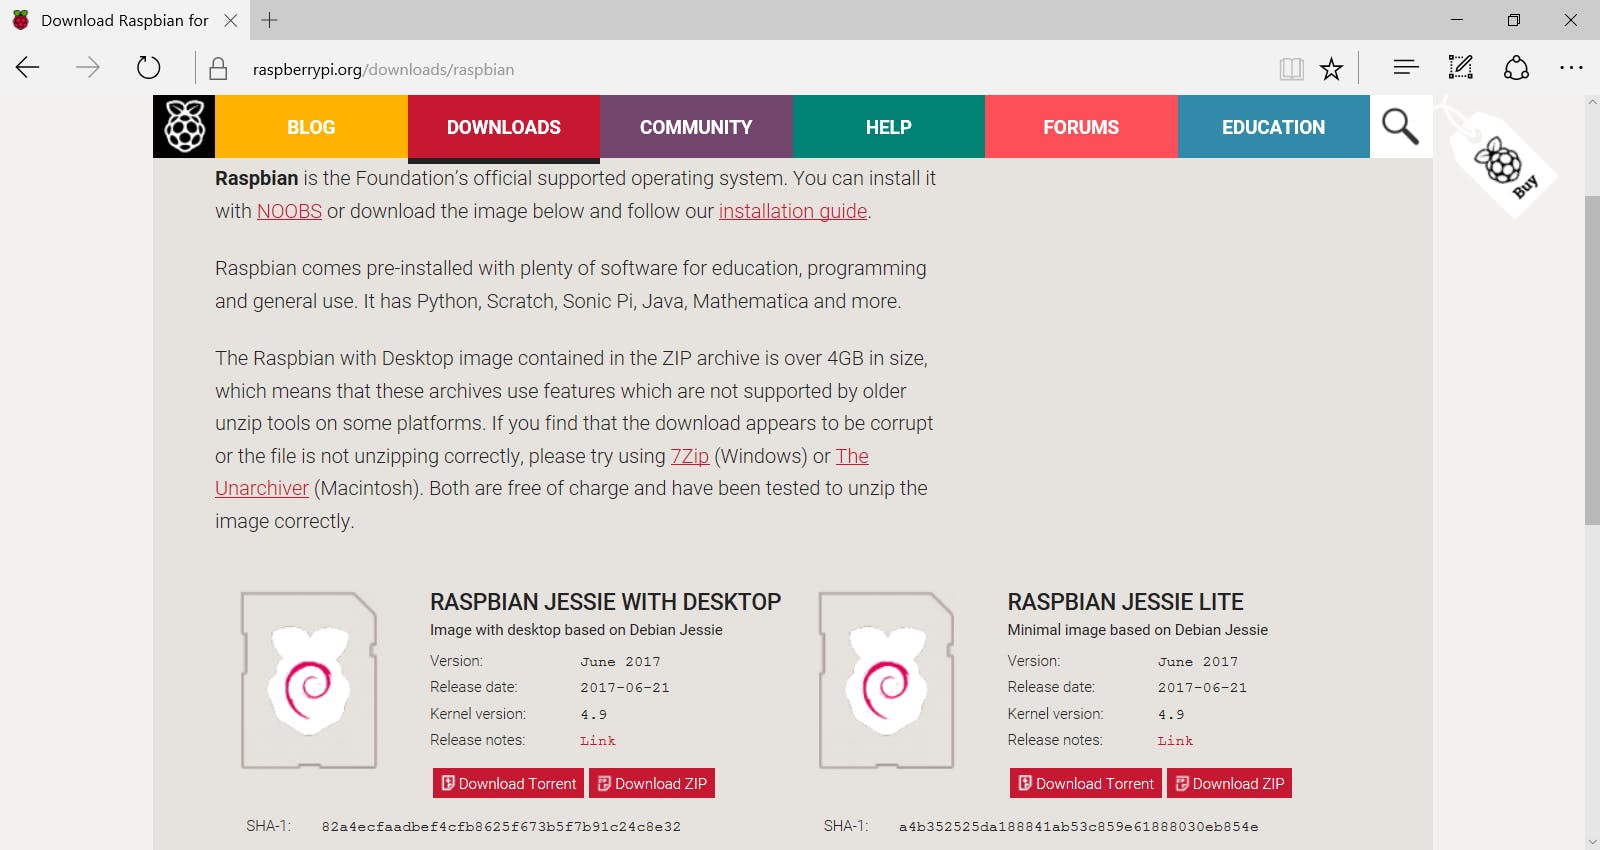Click release date 2017-06-21 for Jessie Lite
Image resolution: width=1600 pixels, height=850 pixels.
[1202, 688]
